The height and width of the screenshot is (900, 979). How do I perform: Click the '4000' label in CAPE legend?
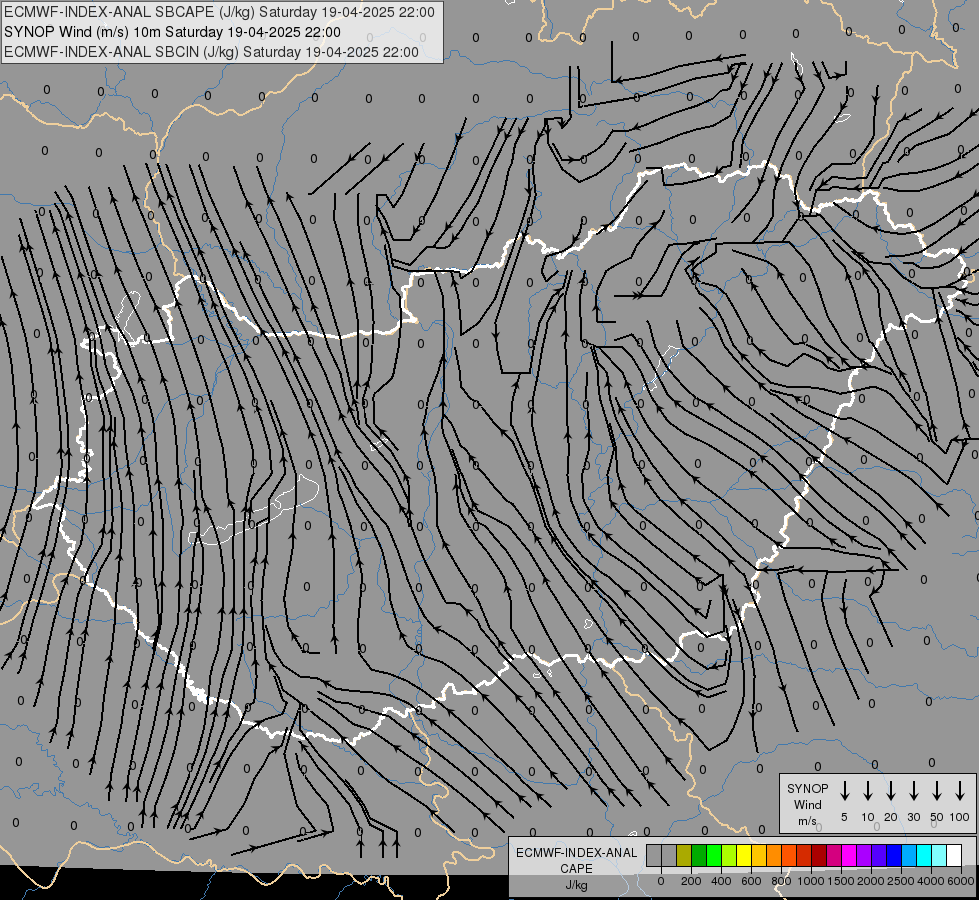[931, 881]
